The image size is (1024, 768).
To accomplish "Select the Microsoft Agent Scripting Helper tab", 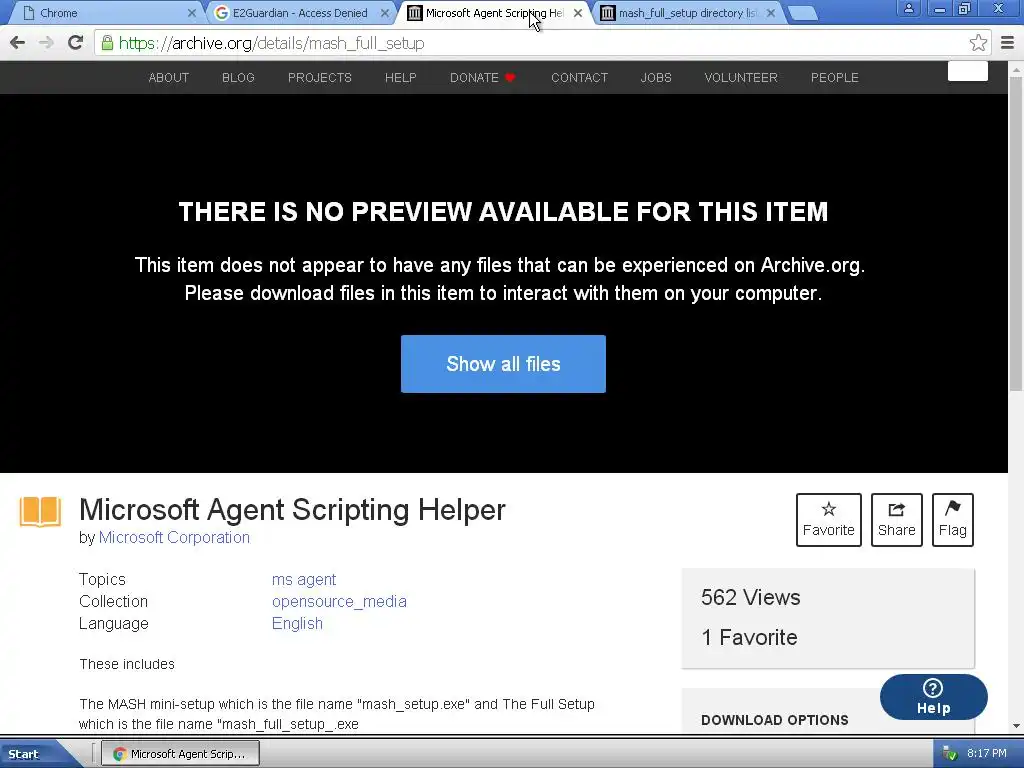I will pyautogui.click(x=494, y=13).
